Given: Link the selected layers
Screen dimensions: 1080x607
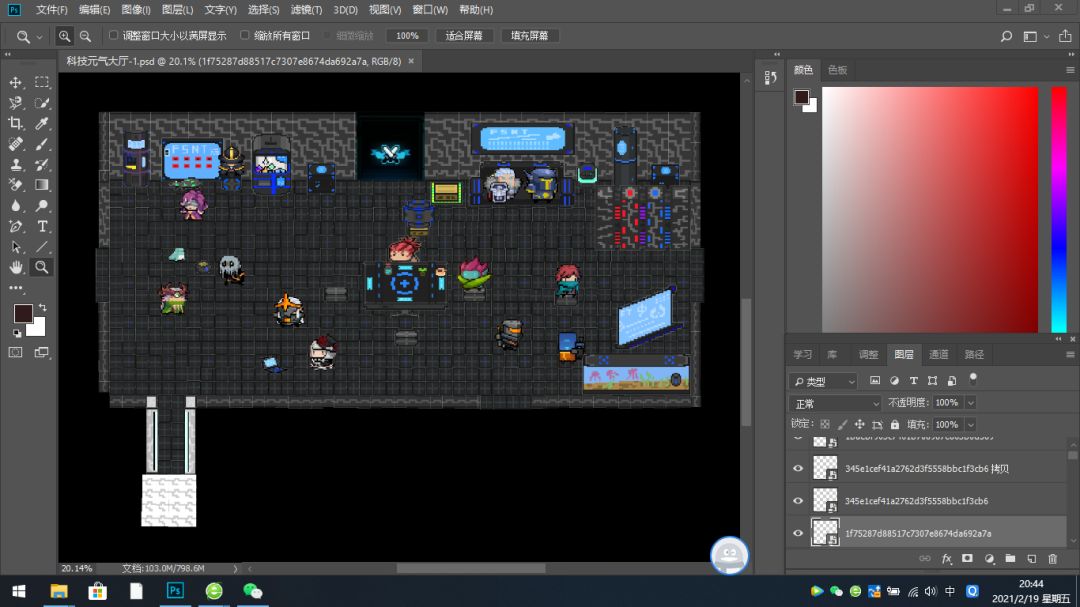Looking at the screenshot, I should (924, 559).
